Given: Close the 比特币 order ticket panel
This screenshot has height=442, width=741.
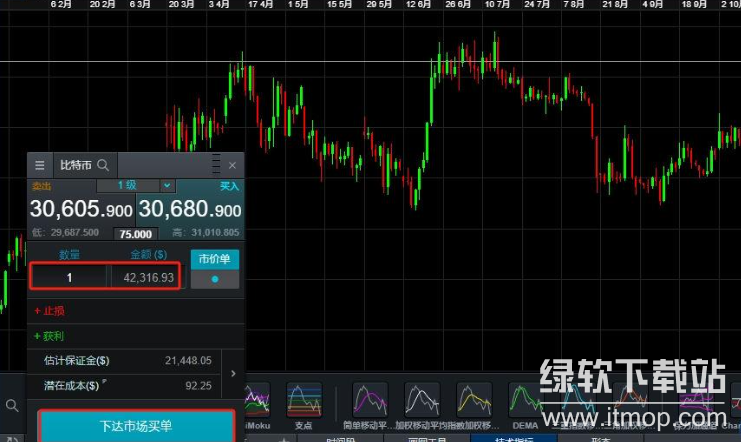Looking at the screenshot, I should coord(233,165).
